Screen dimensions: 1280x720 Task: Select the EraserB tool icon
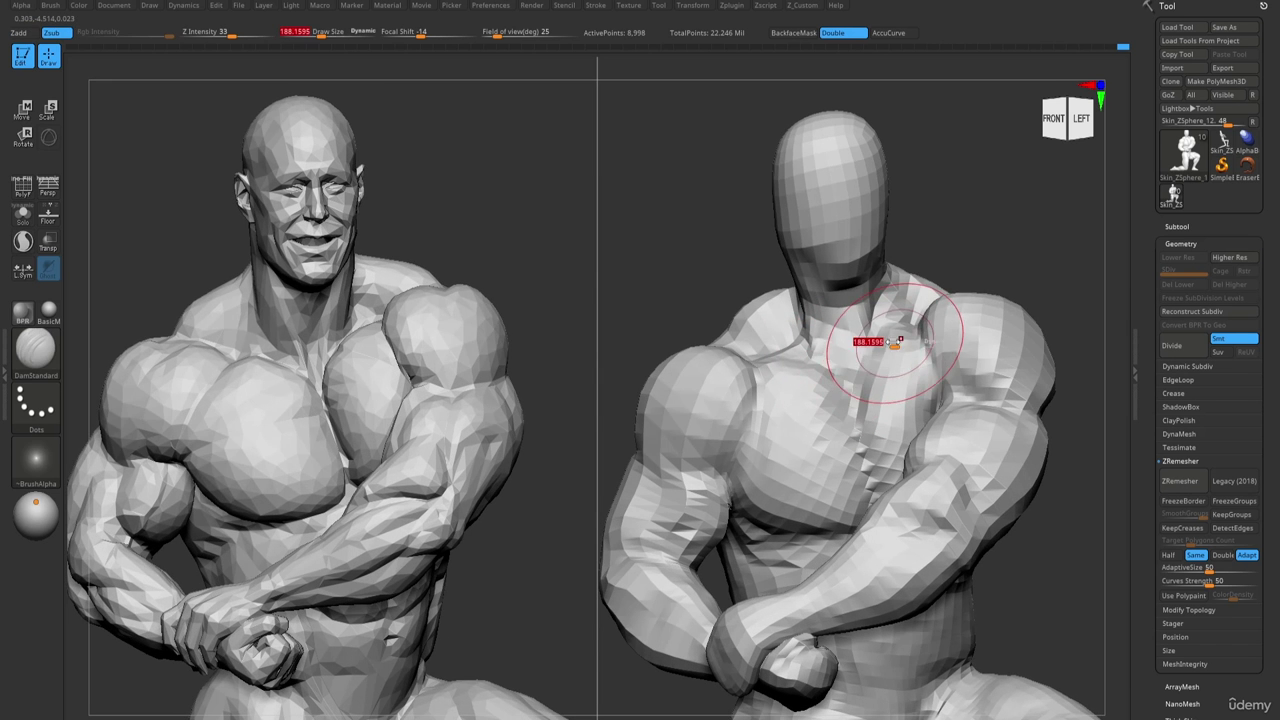click(1247, 169)
